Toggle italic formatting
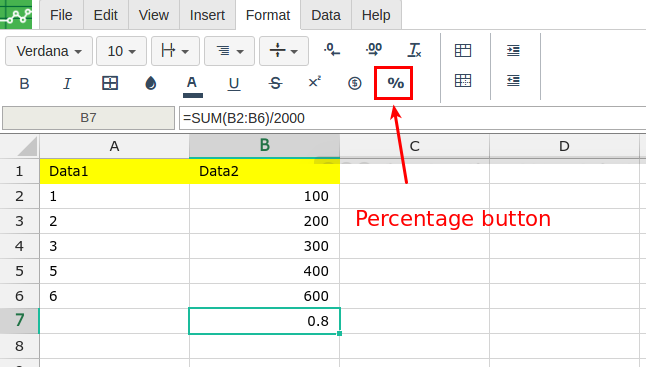This screenshot has width=646, height=367. 67,84
